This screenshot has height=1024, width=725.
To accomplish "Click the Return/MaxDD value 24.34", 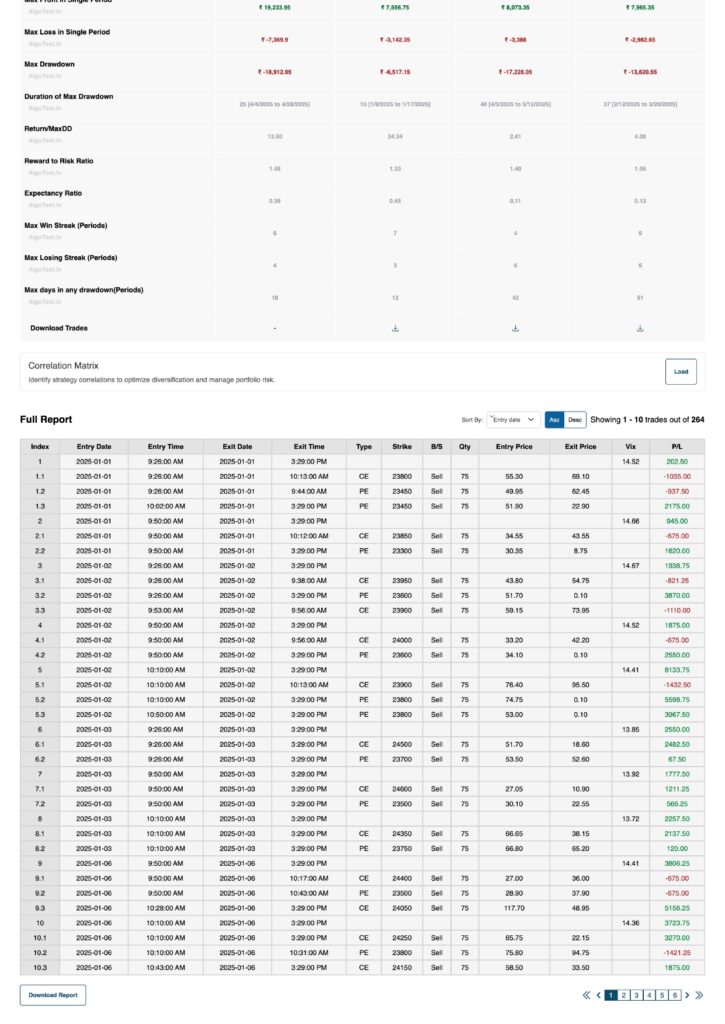I will tap(395, 136).
